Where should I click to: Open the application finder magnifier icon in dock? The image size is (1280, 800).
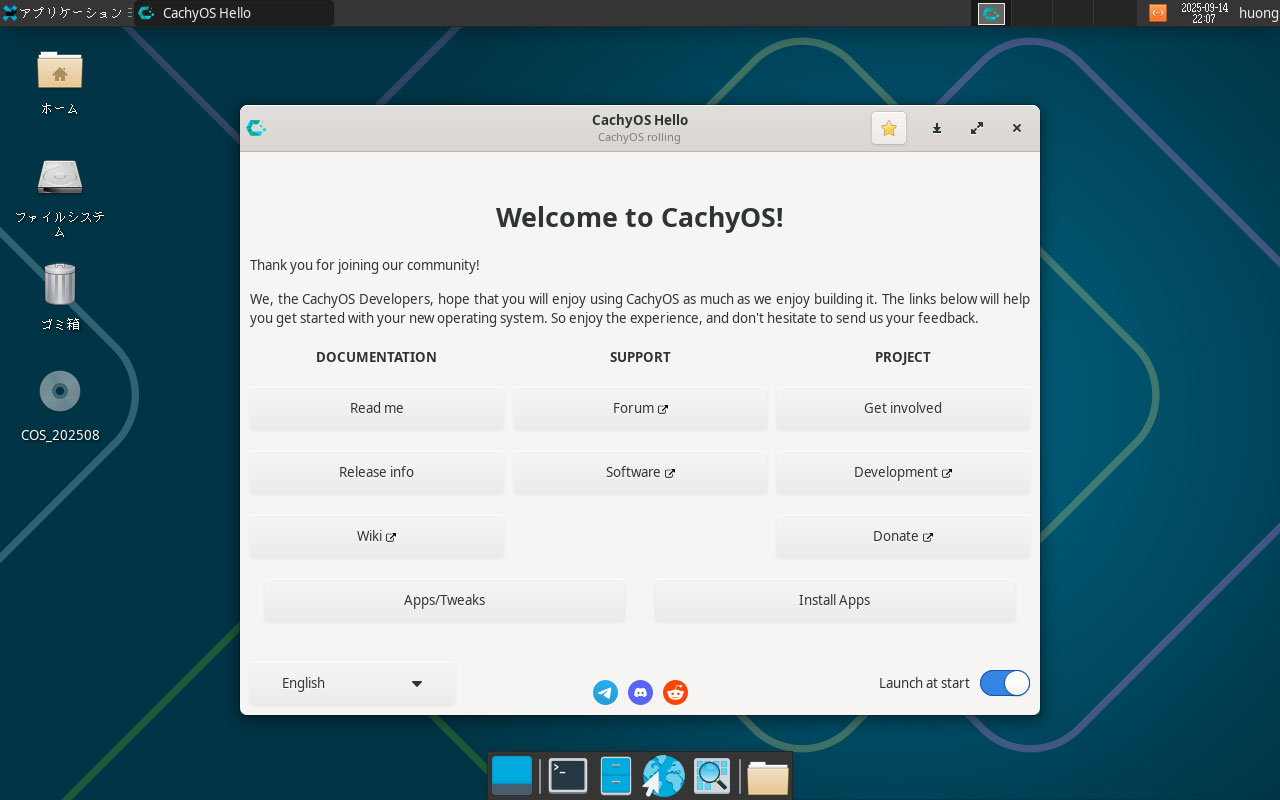(712, 776)
